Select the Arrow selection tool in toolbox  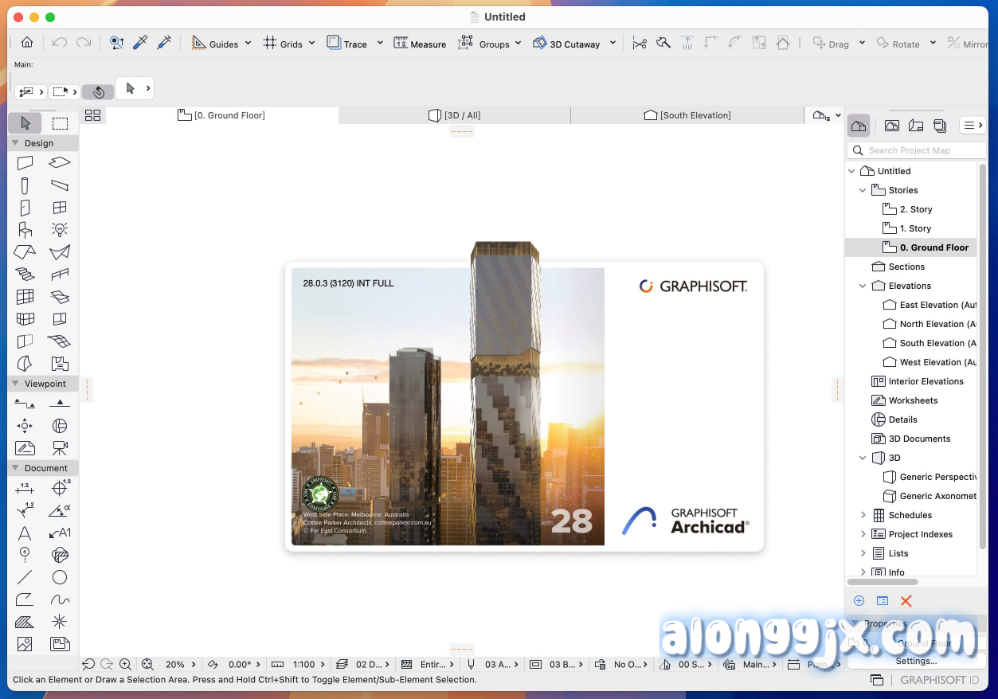tap(25, 123)
